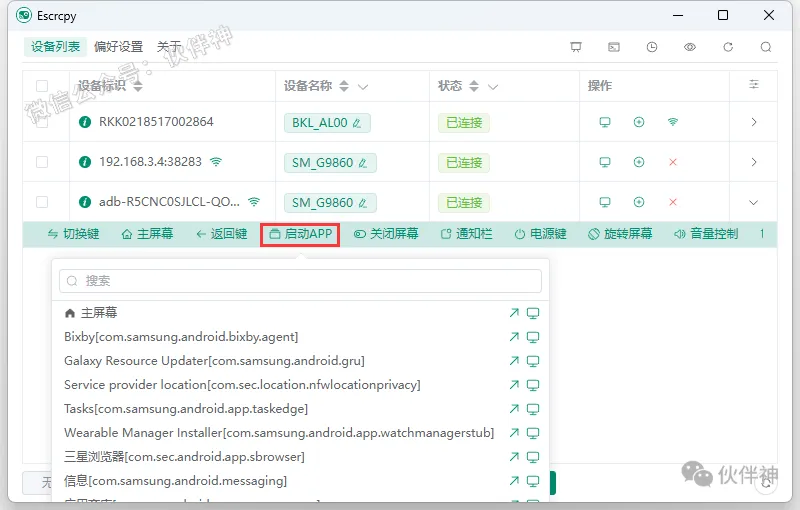The width and height of the screenshot is (800, 510).
Task: Edit the SM_G9860 name for adb-R5CNC0SJLCL row
Action: coord(362,202)
